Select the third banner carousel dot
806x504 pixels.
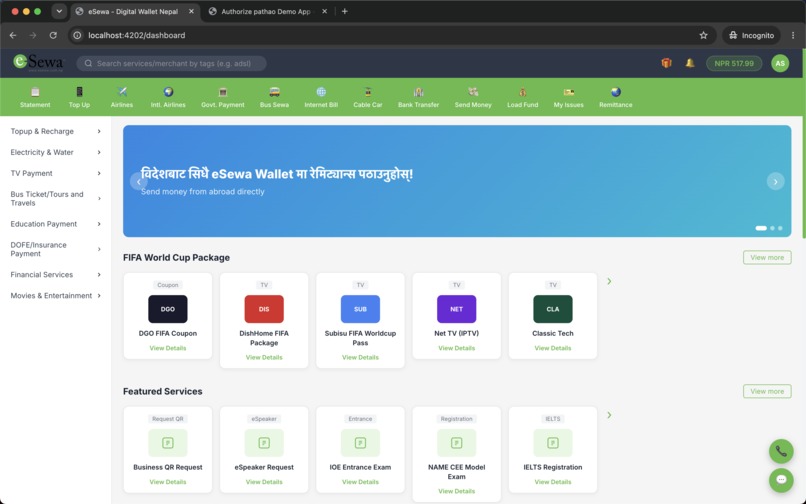(x=780, y=228)
